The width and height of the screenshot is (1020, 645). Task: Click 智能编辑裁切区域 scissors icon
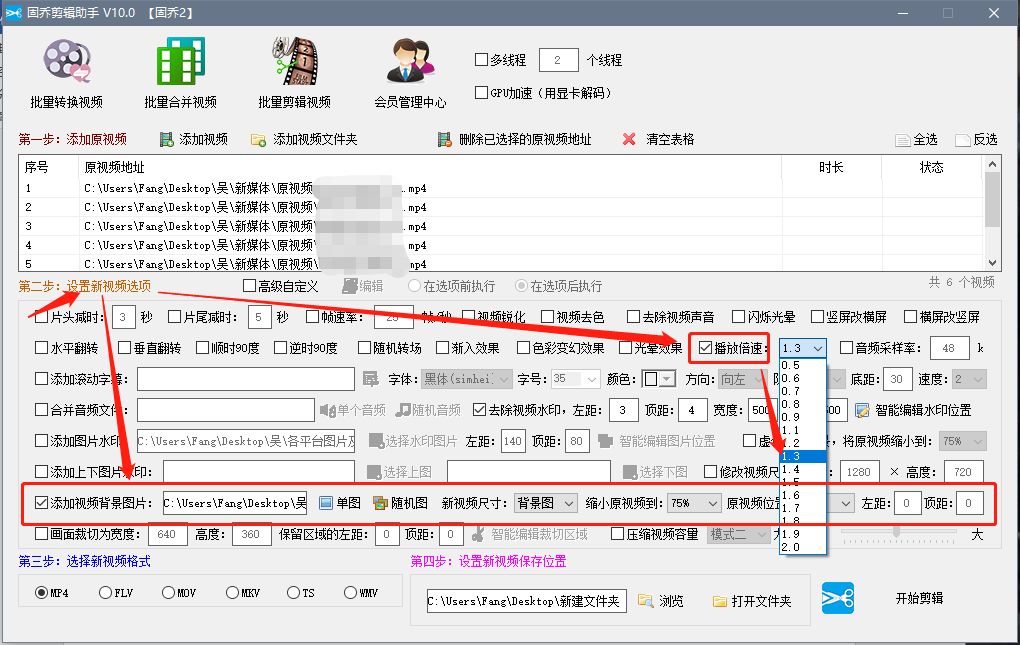point(478,534)
